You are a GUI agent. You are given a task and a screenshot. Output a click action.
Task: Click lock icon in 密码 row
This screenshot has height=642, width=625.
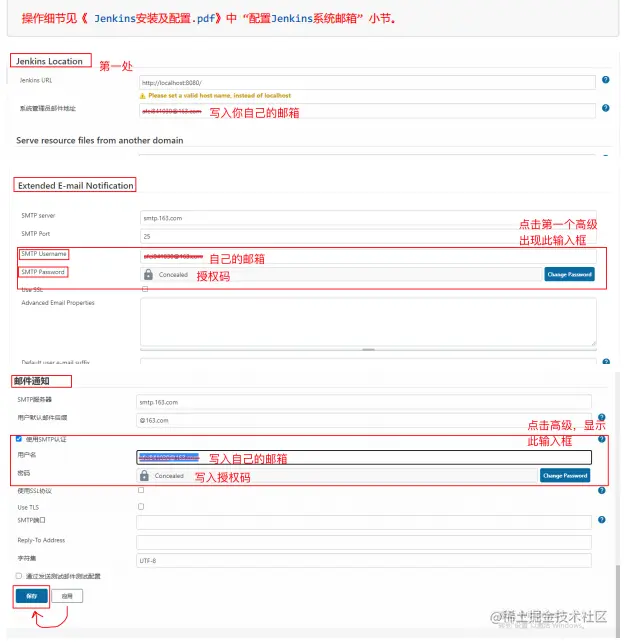coord(144,475)
